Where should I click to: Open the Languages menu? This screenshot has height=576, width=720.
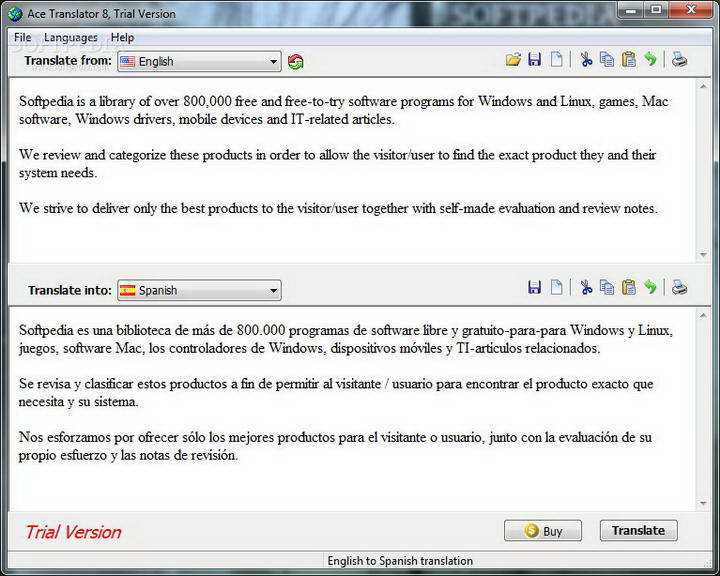(x=71, y=38)
